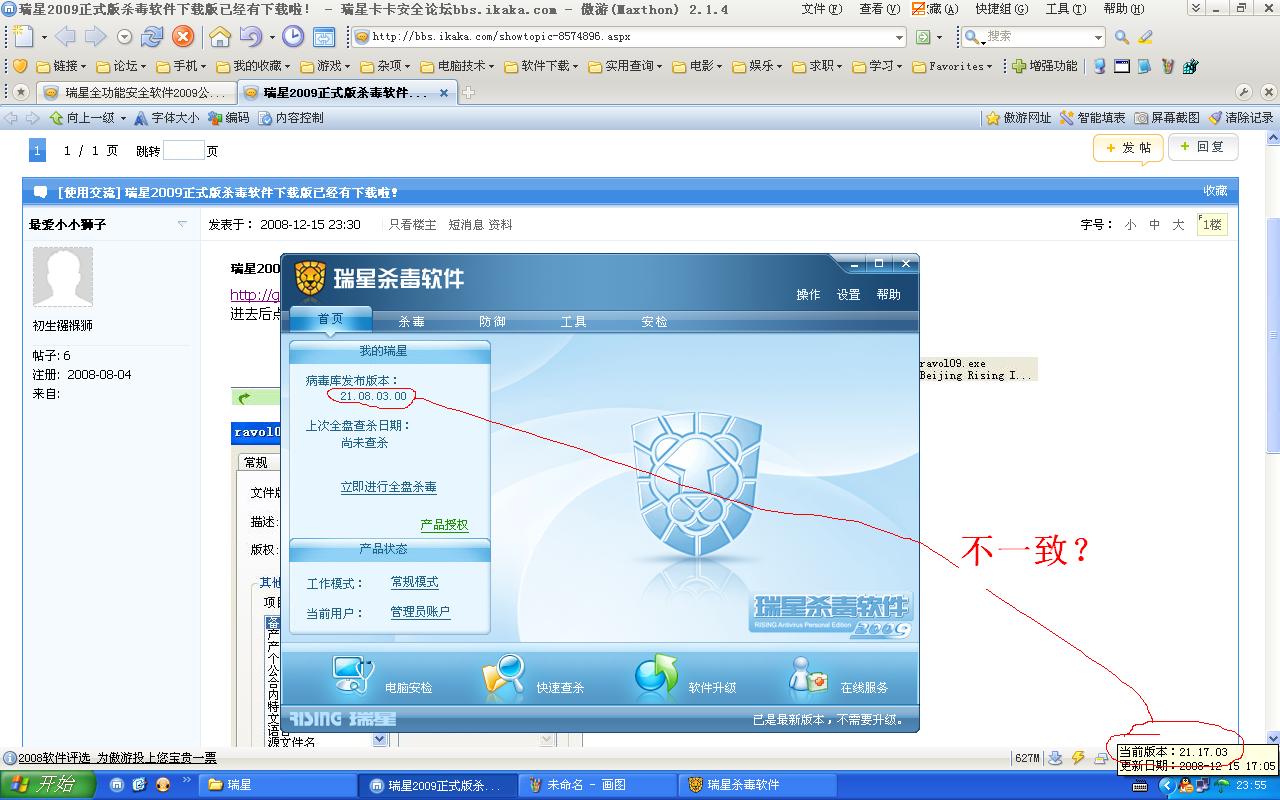Refresh the current web page
Viewport: 1280px width, 800px height.
[x=152, y=37]
